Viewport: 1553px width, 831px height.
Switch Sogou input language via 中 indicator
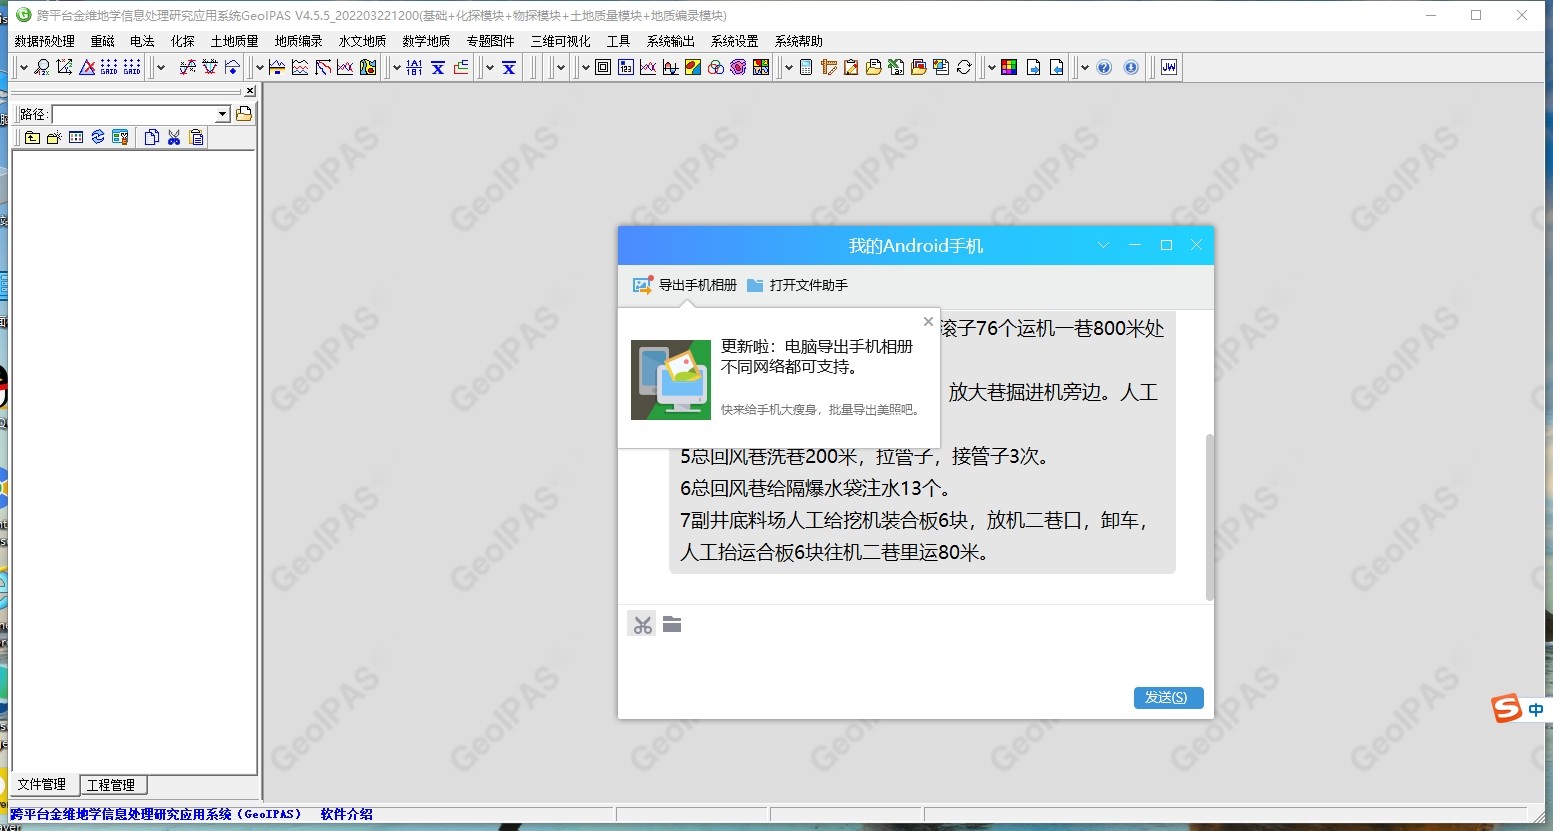1536,710
